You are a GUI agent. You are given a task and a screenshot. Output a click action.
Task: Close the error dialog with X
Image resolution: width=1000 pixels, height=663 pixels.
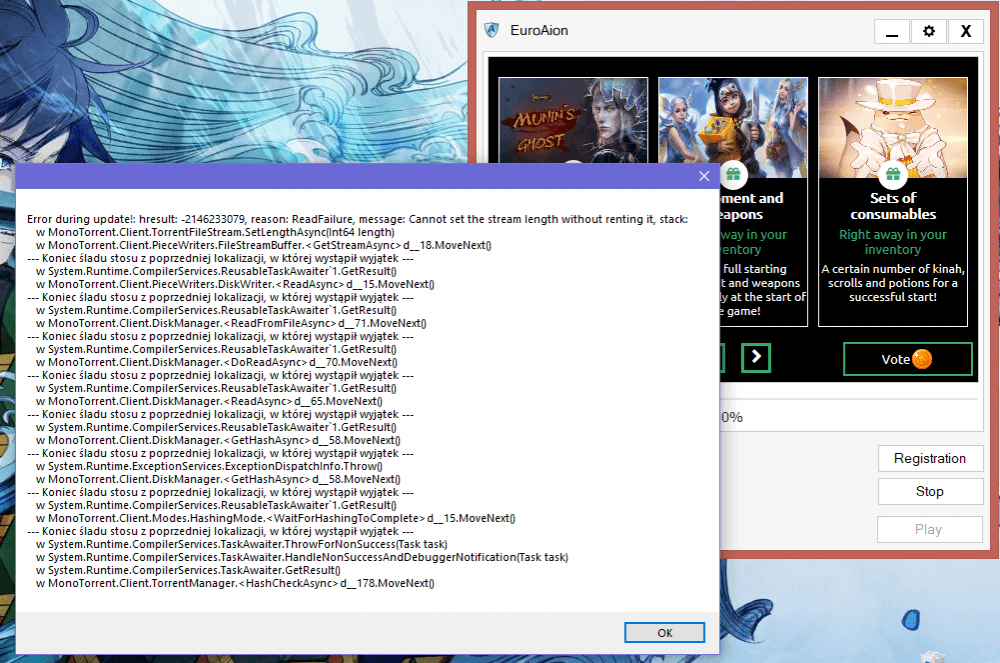[703, 176]
